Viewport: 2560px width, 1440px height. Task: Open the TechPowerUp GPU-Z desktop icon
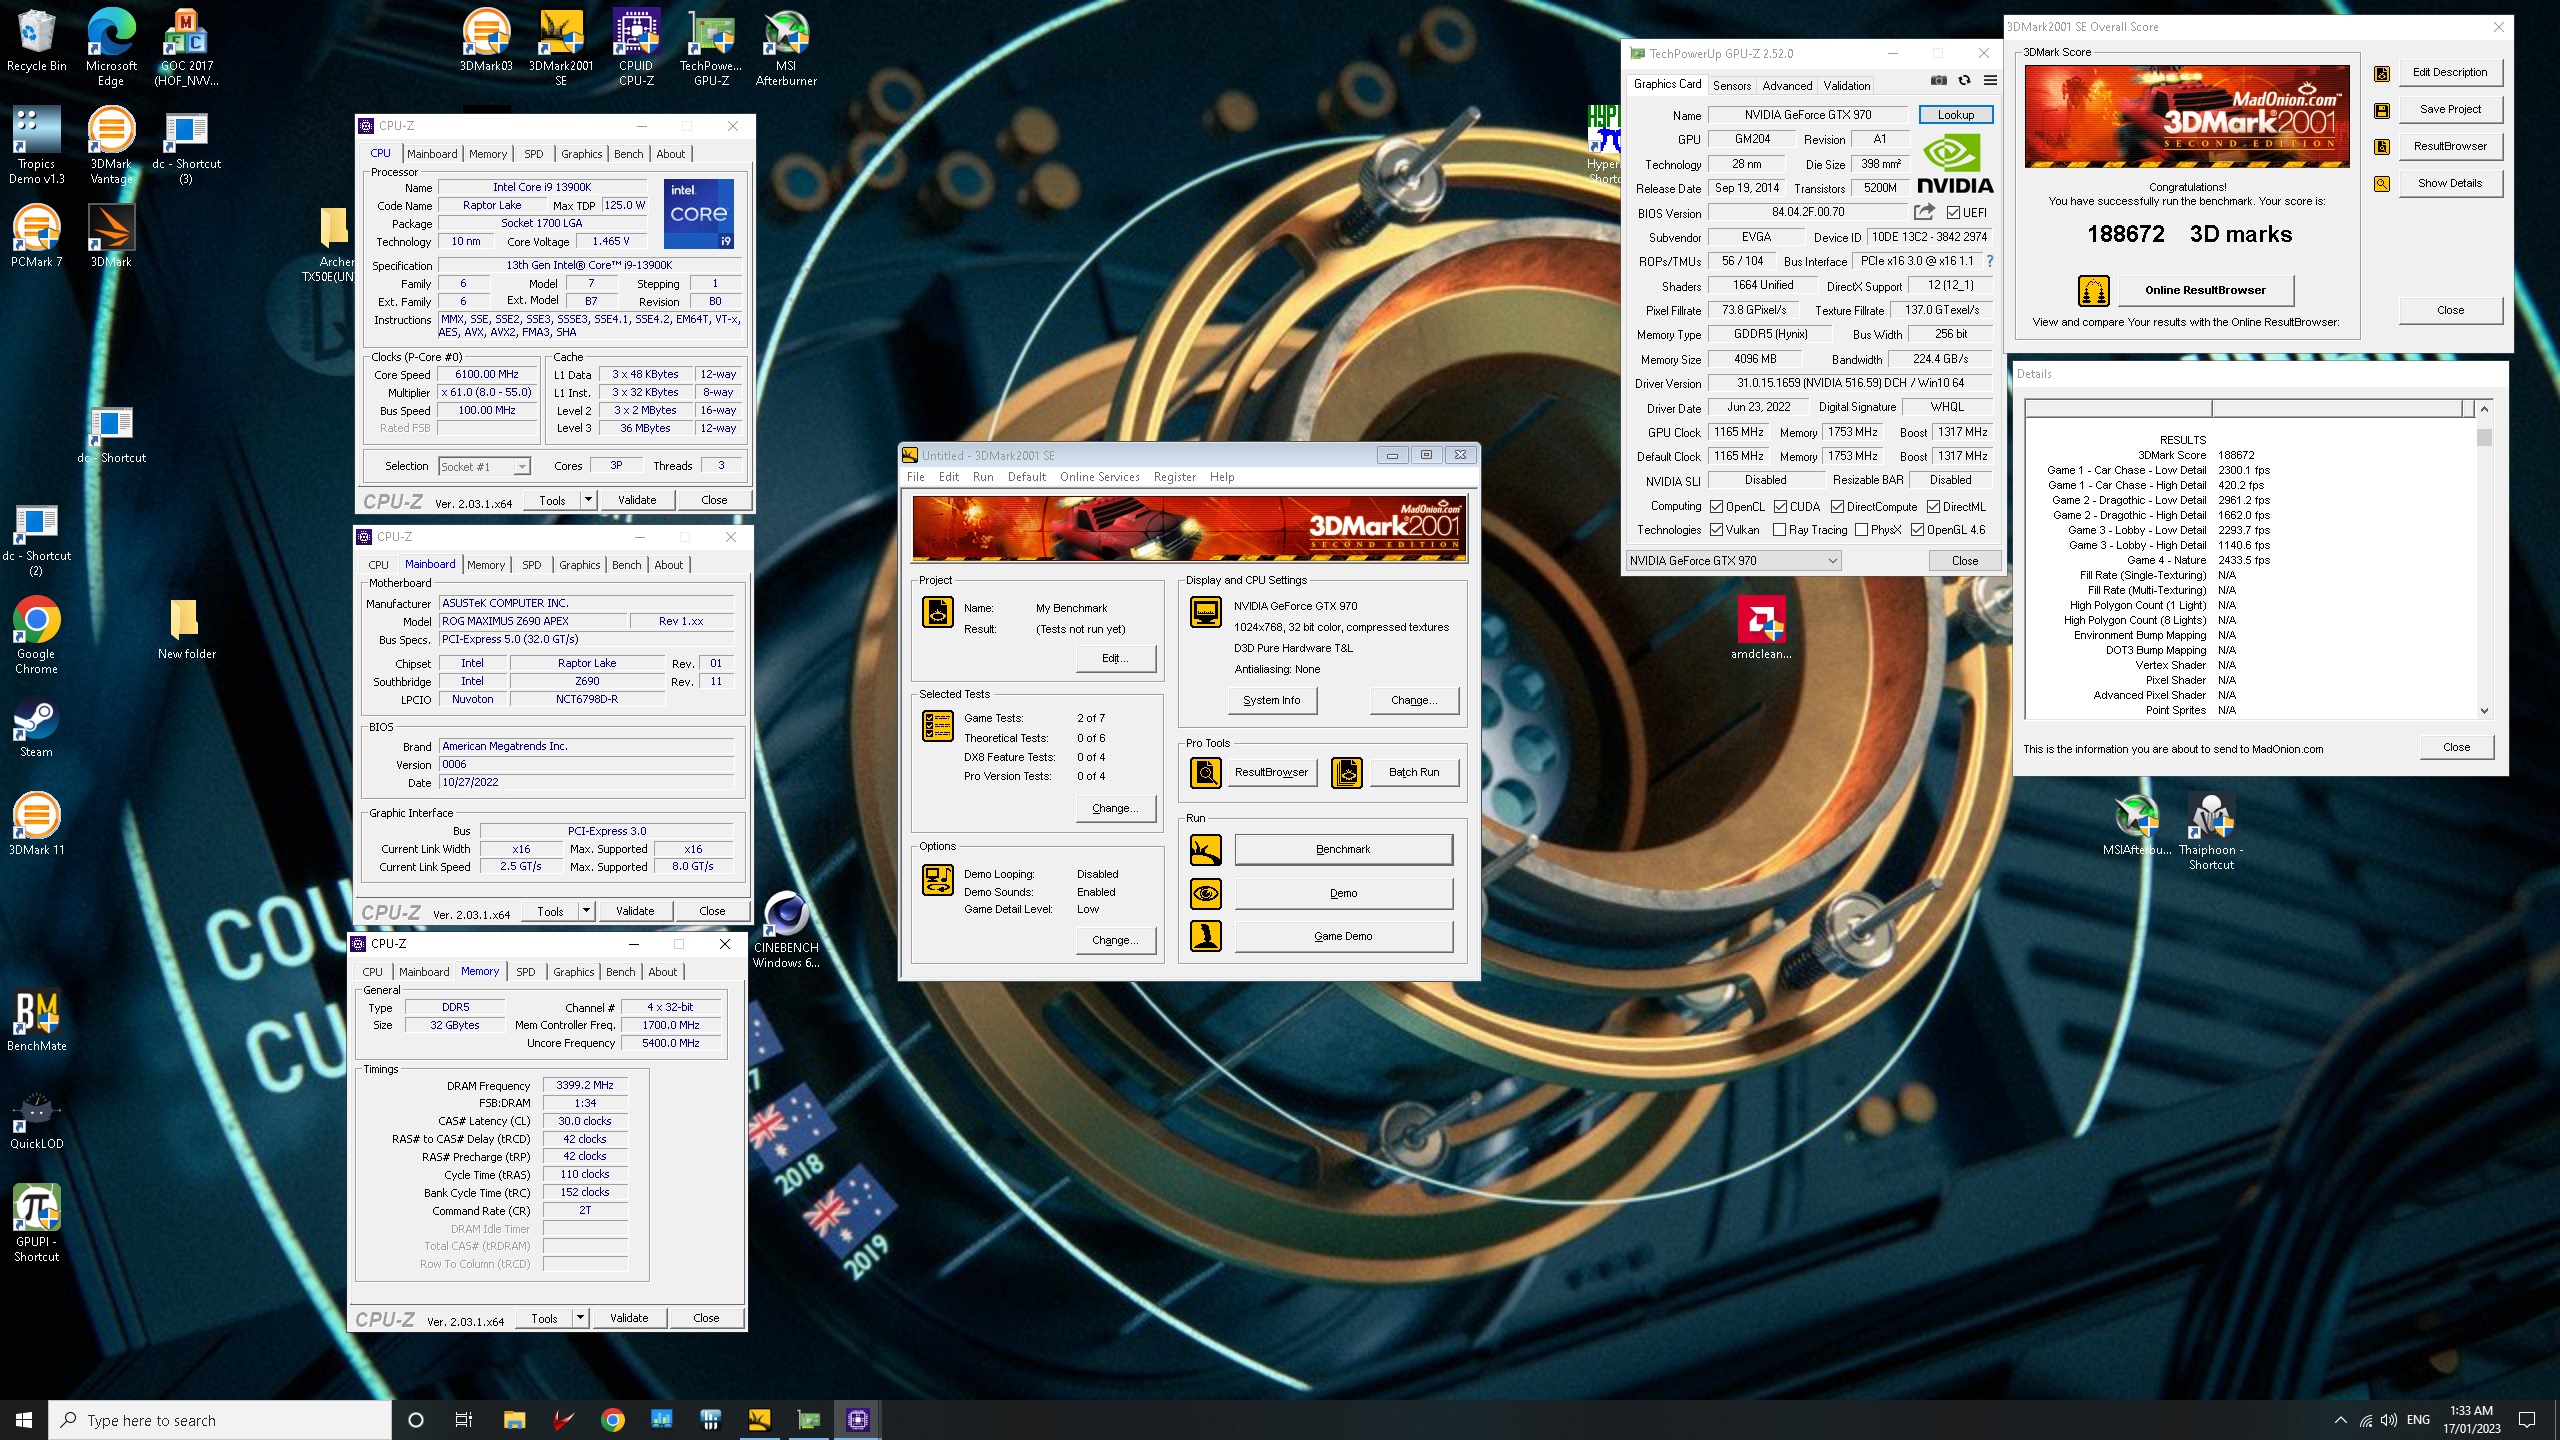tap(711, 47)
